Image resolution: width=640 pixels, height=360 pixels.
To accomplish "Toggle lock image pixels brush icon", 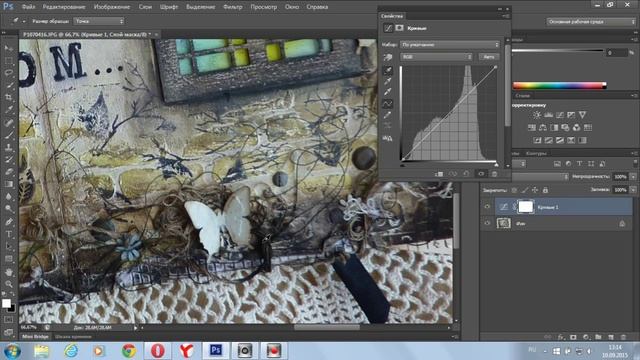I will click(524, 190).
